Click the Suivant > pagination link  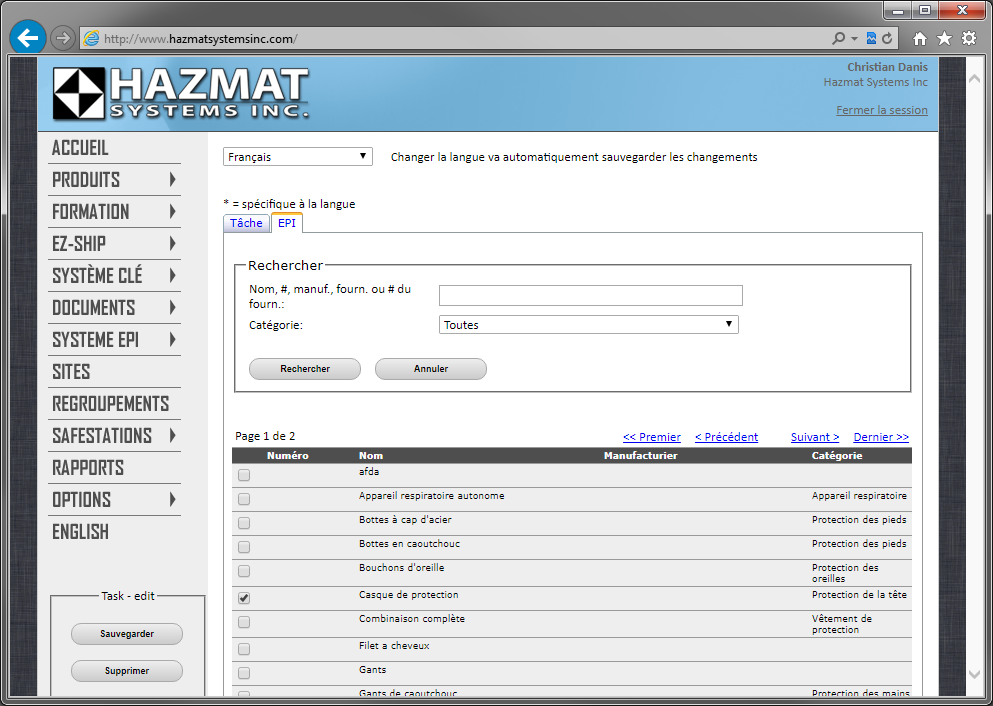click(815, 437)
